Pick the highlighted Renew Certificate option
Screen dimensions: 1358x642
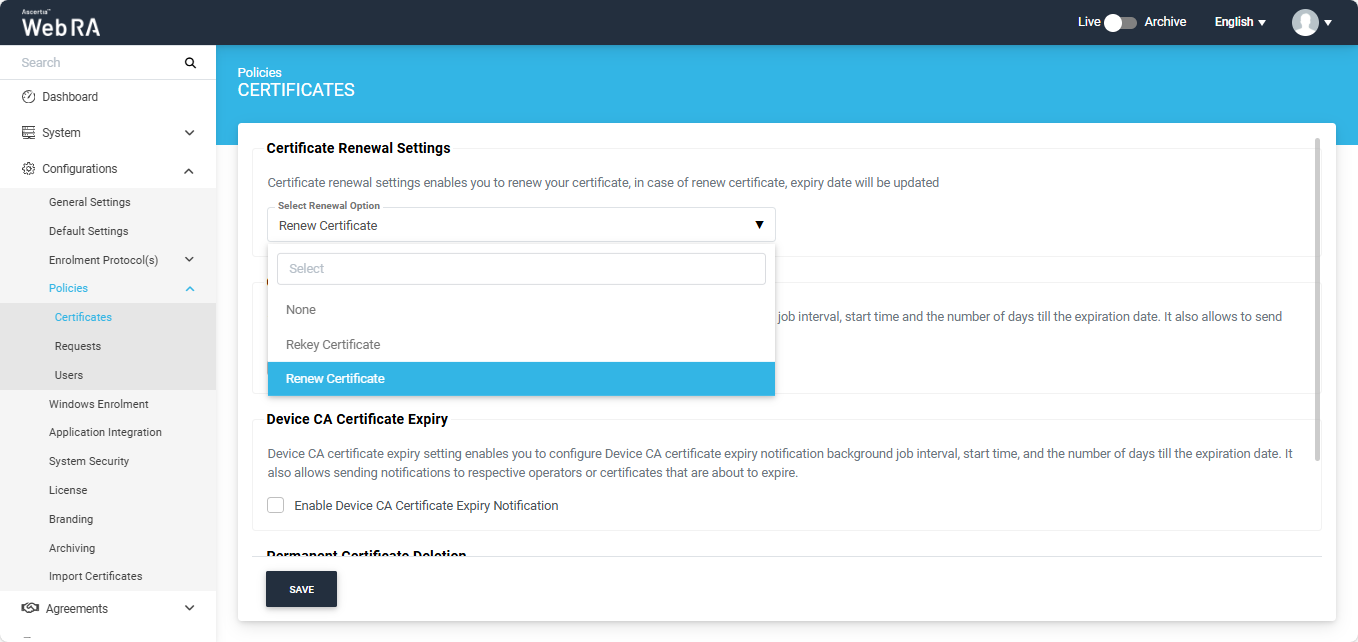pos(335,379)
